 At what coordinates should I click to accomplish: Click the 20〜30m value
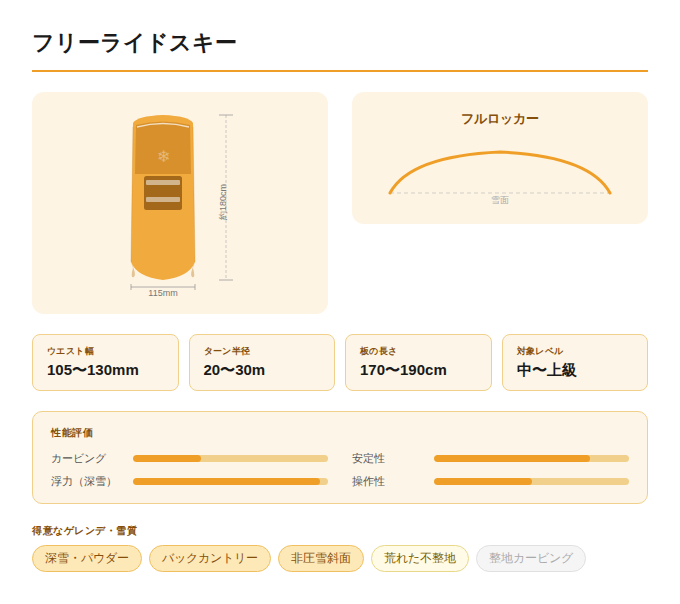click(234, 370)
